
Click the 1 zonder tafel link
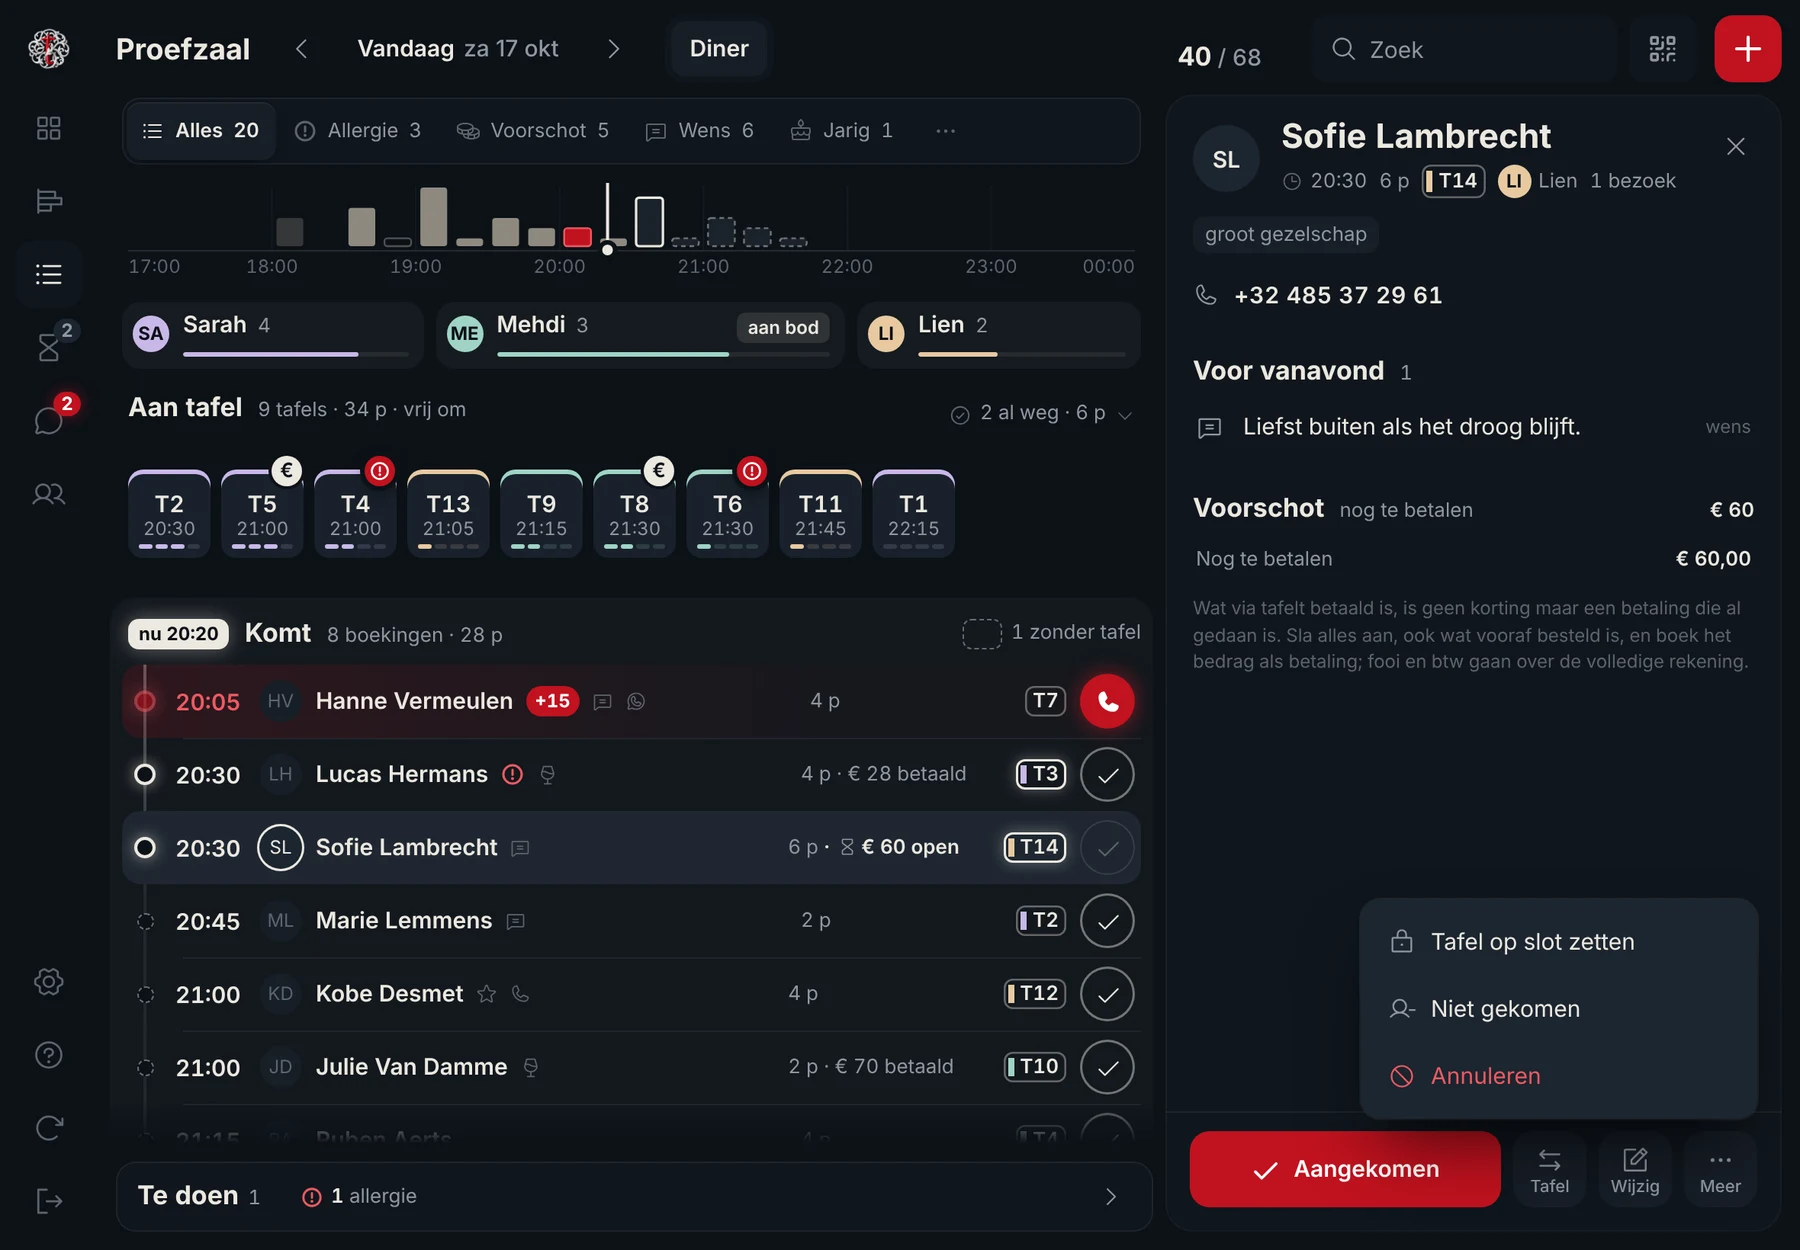[1051, 633]
